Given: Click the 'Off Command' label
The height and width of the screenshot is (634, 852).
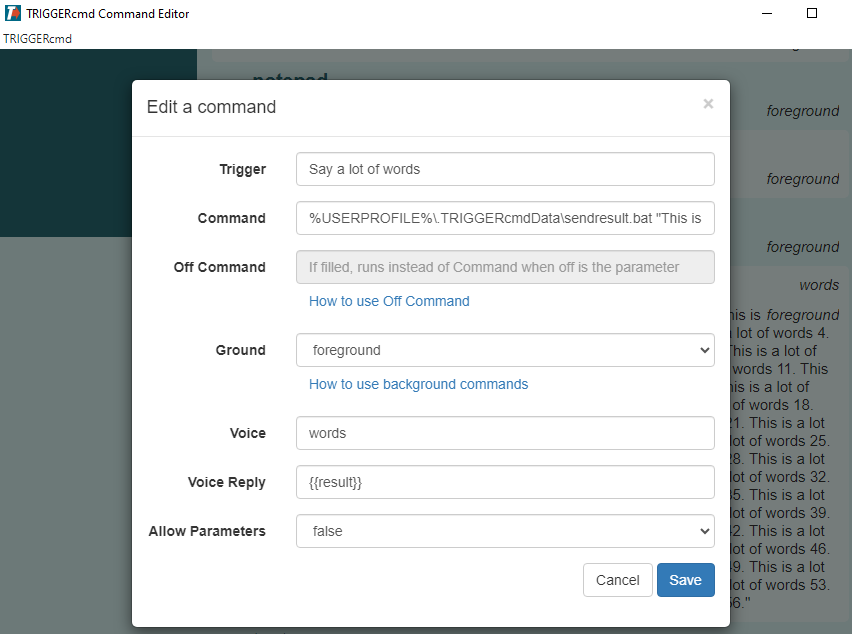Looking at the screenshot, I should (220, 267).
